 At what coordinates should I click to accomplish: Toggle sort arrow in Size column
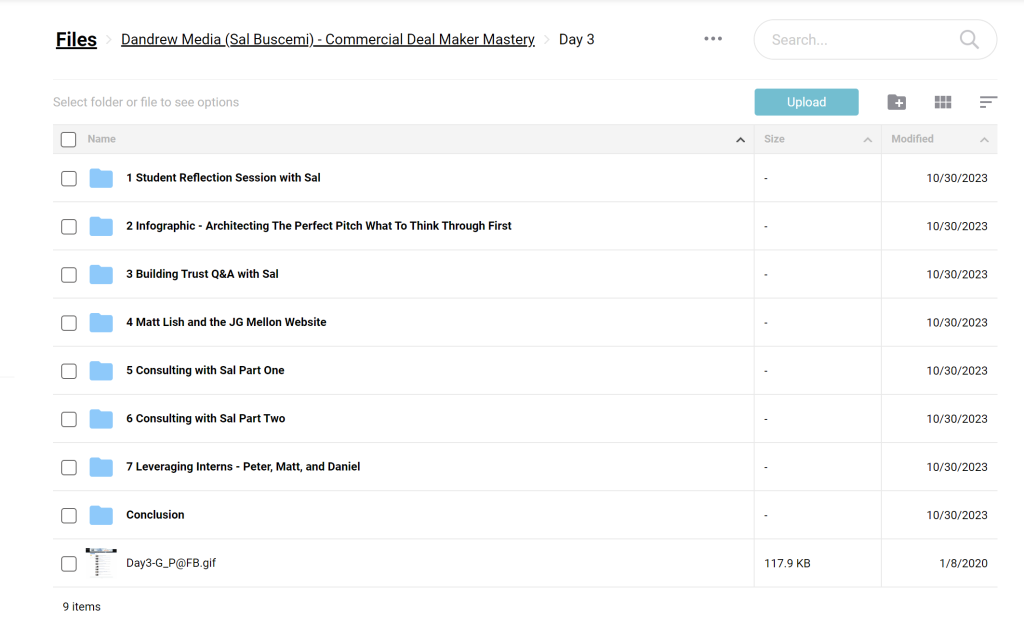point(867,140)
